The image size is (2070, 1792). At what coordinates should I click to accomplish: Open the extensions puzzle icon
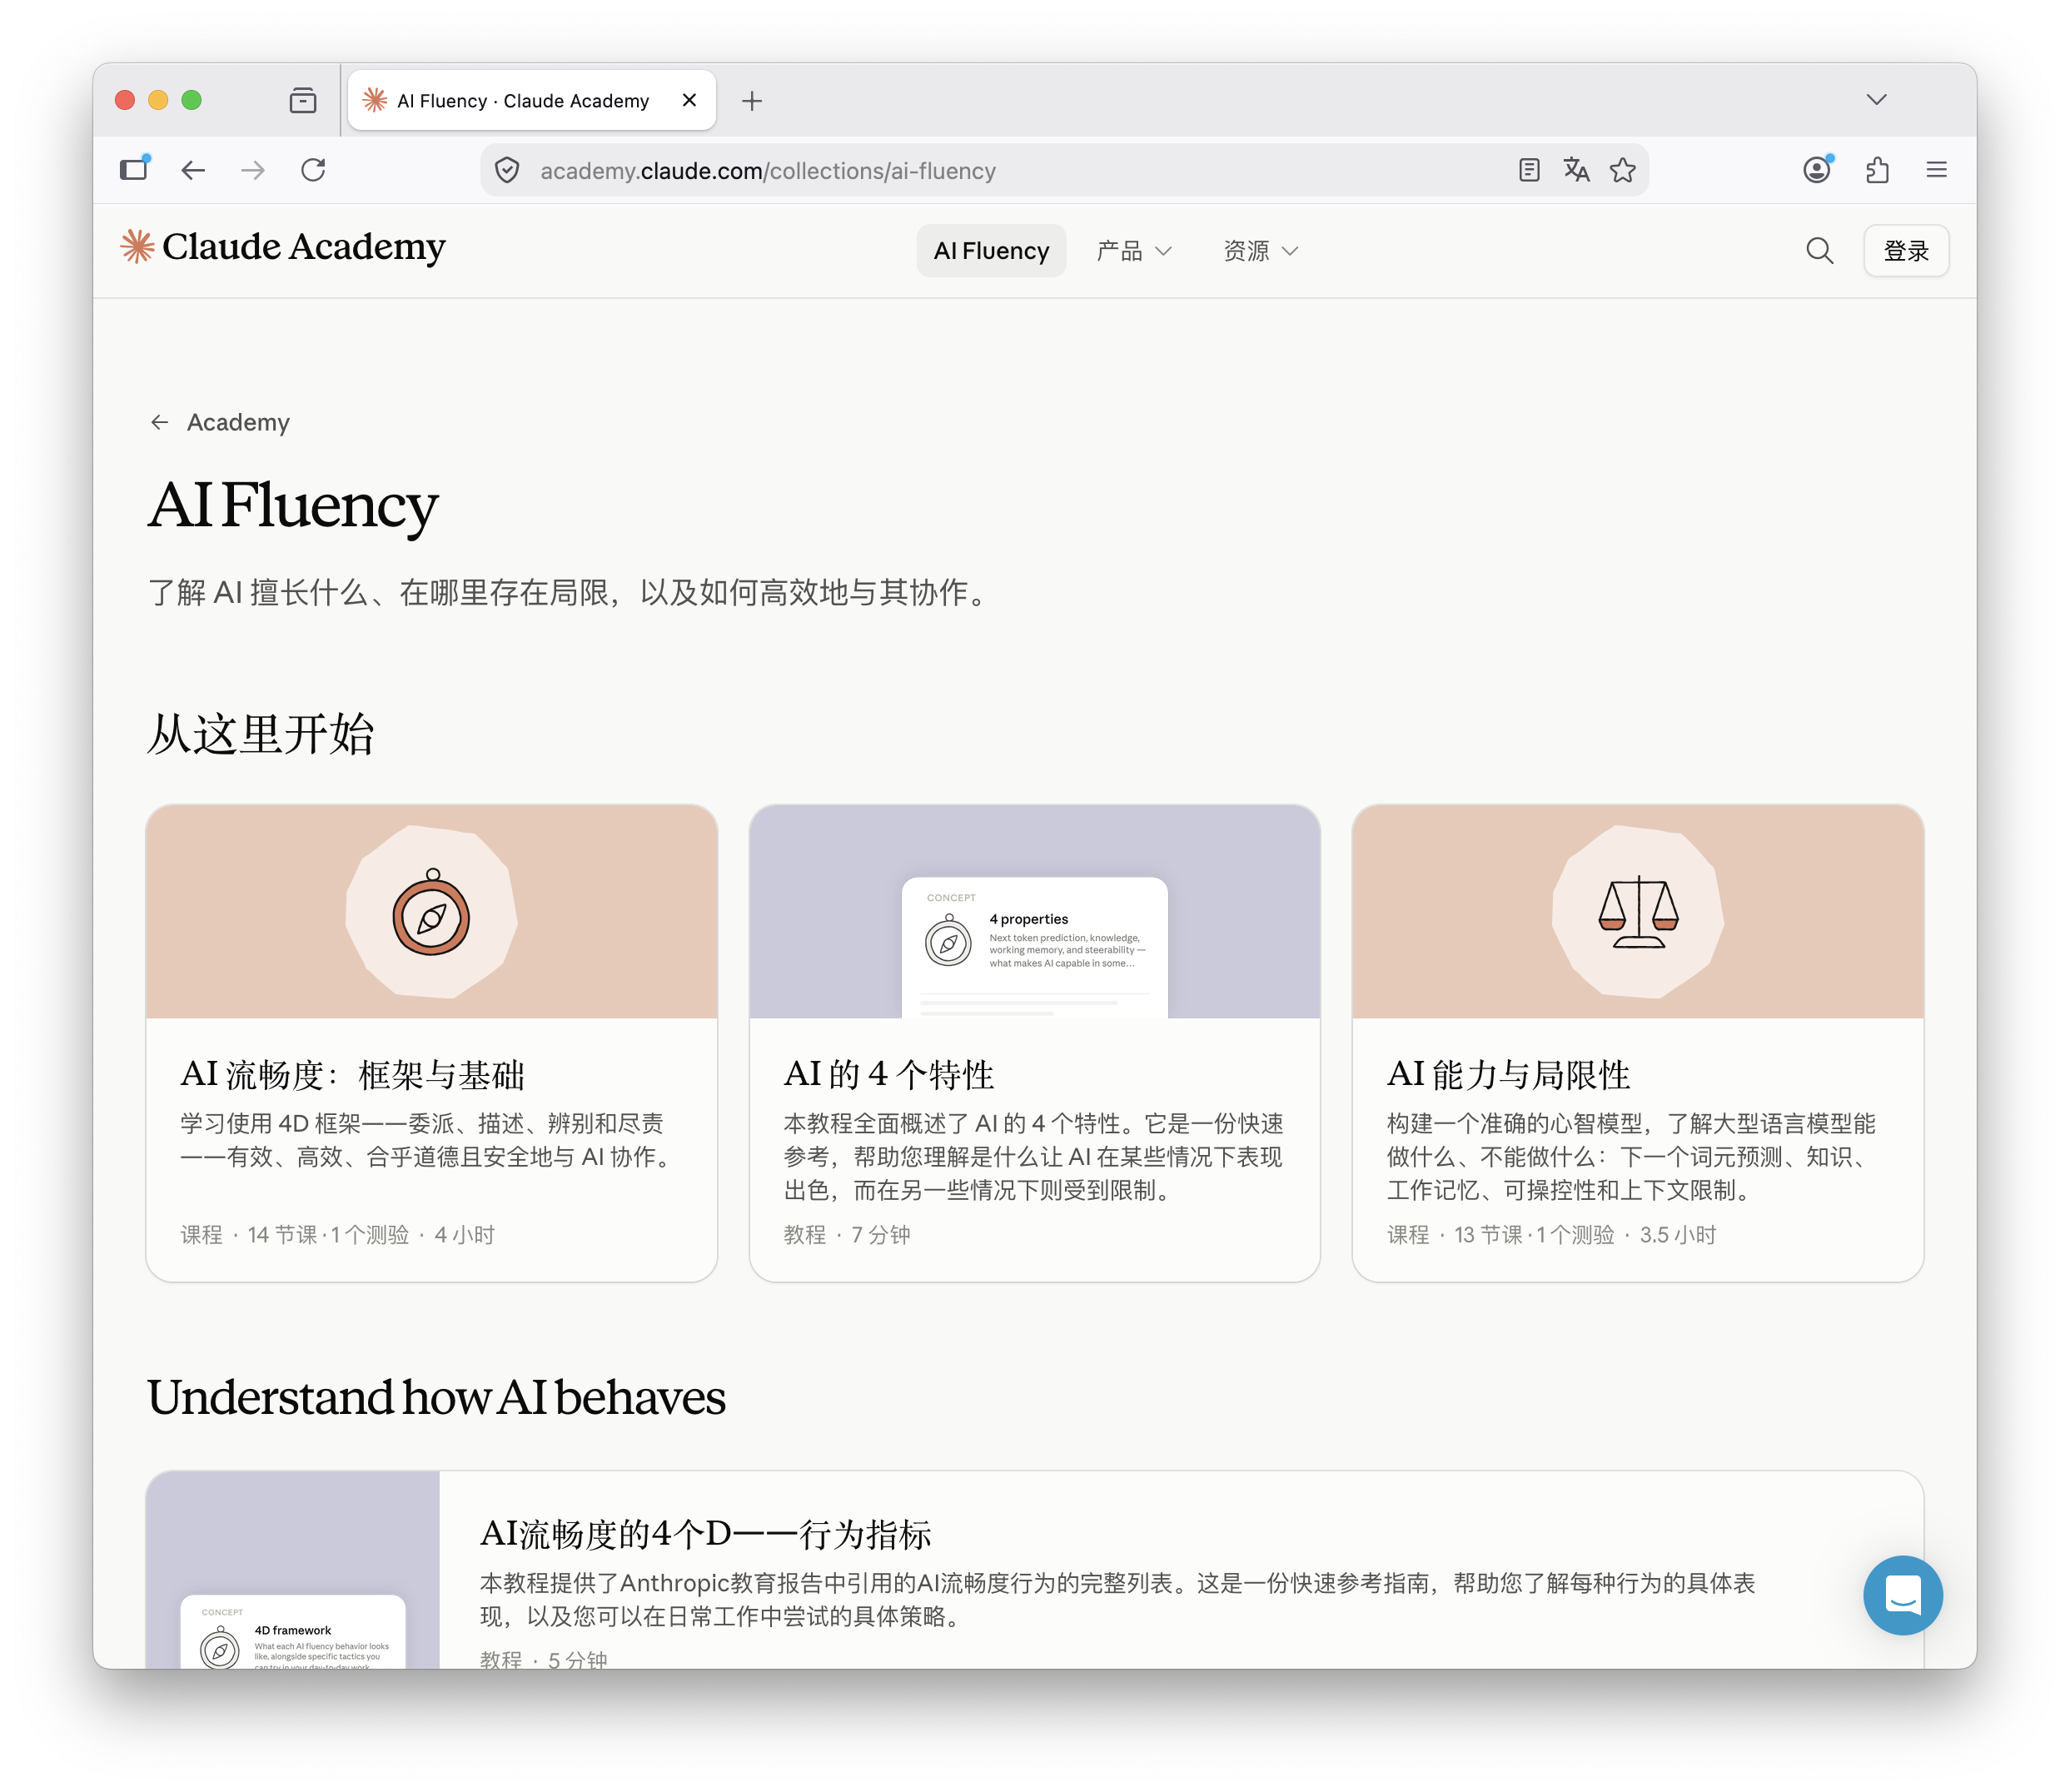tap(1877, 170)
